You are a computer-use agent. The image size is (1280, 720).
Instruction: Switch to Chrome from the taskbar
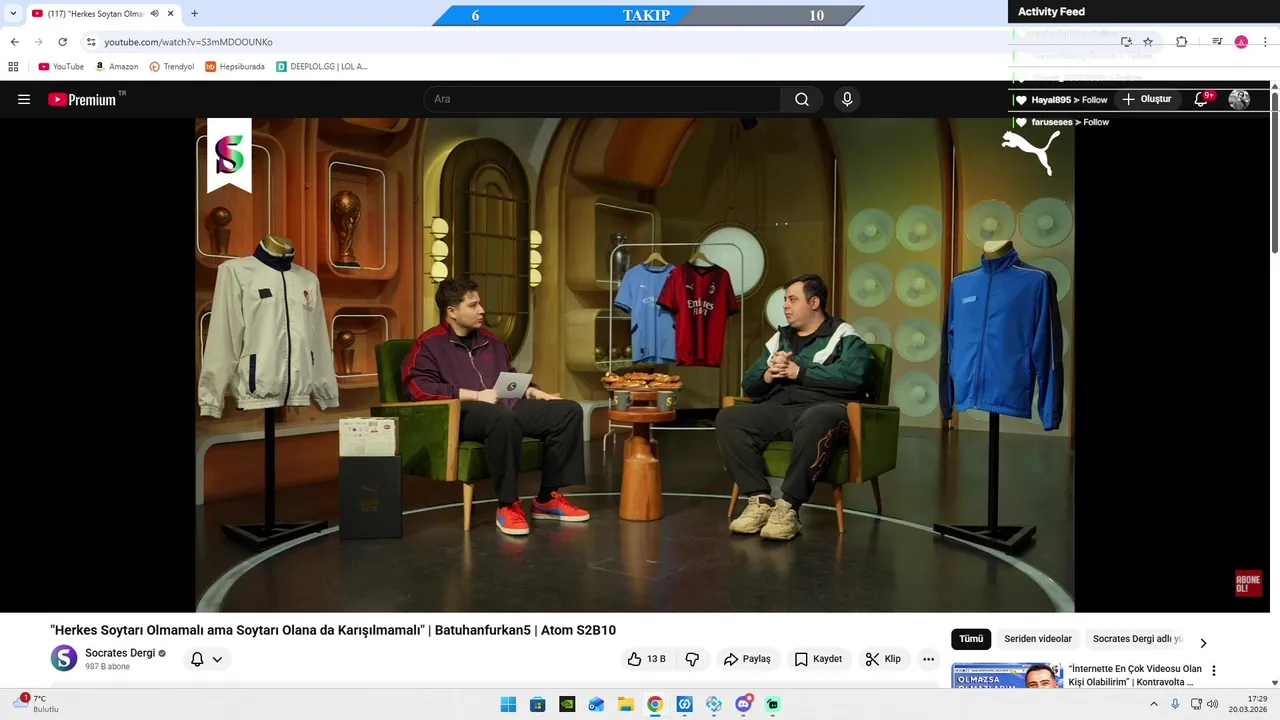[655, 704]
